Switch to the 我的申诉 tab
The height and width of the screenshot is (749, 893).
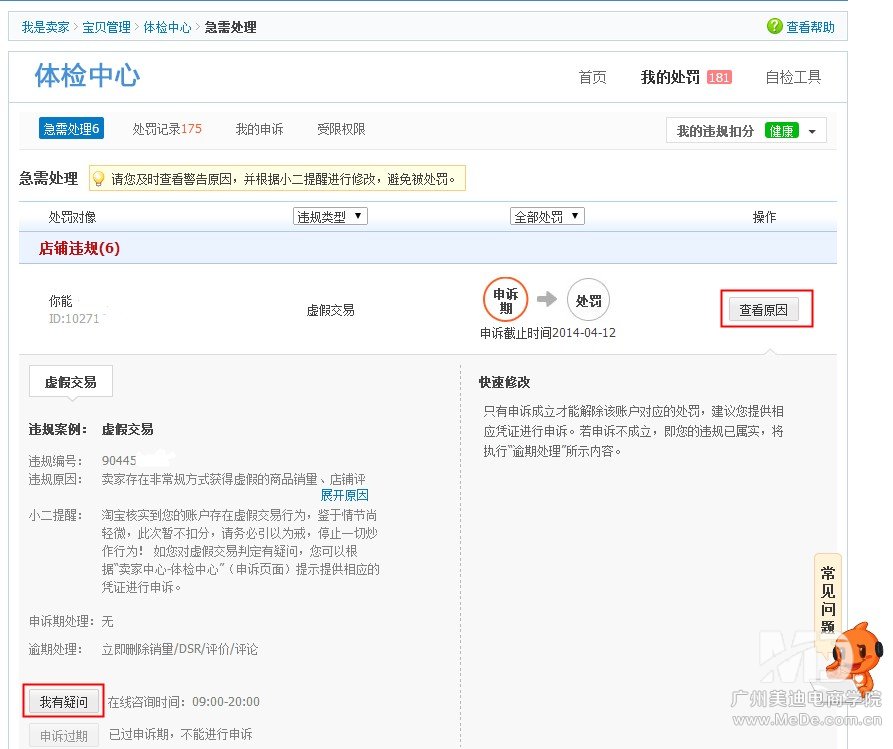259,129
